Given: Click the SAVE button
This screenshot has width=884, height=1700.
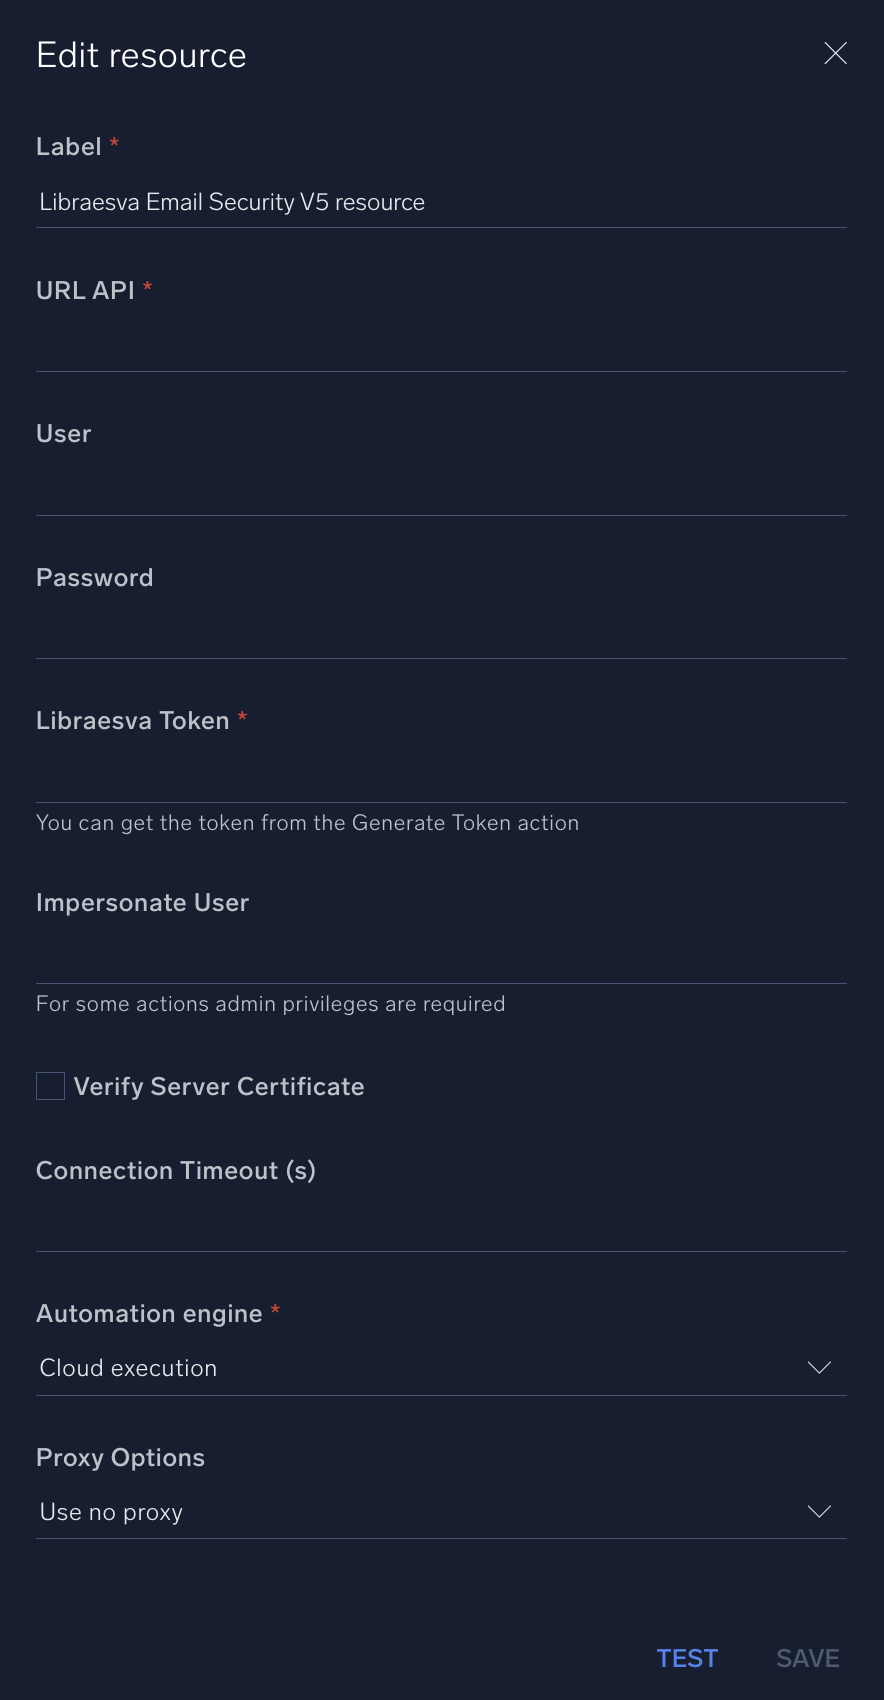Looking at the screenshot, I should coord(807,1658).
